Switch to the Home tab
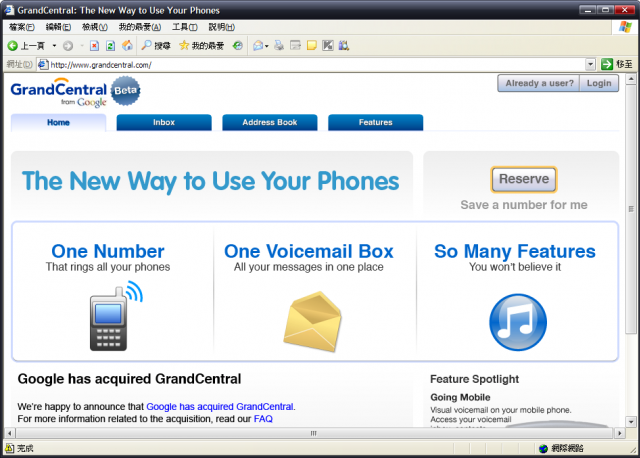 pyautogui.click(x=58, y=122)
